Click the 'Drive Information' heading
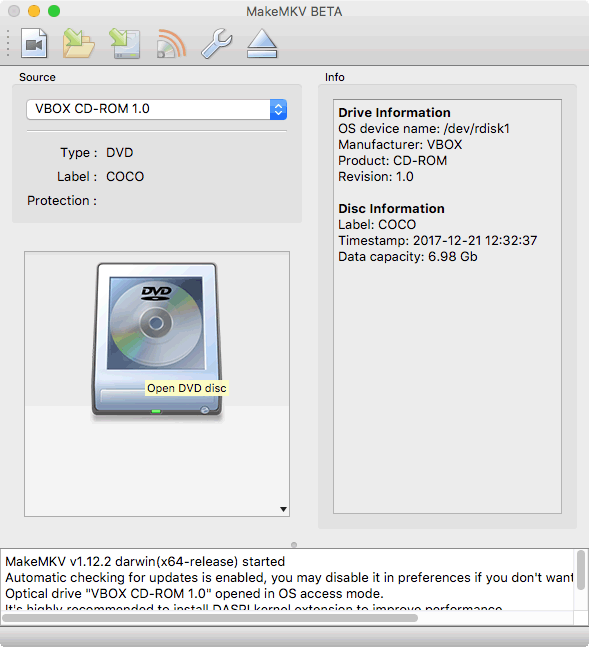This screenshot has width=589, height=647. click(394, 113)
